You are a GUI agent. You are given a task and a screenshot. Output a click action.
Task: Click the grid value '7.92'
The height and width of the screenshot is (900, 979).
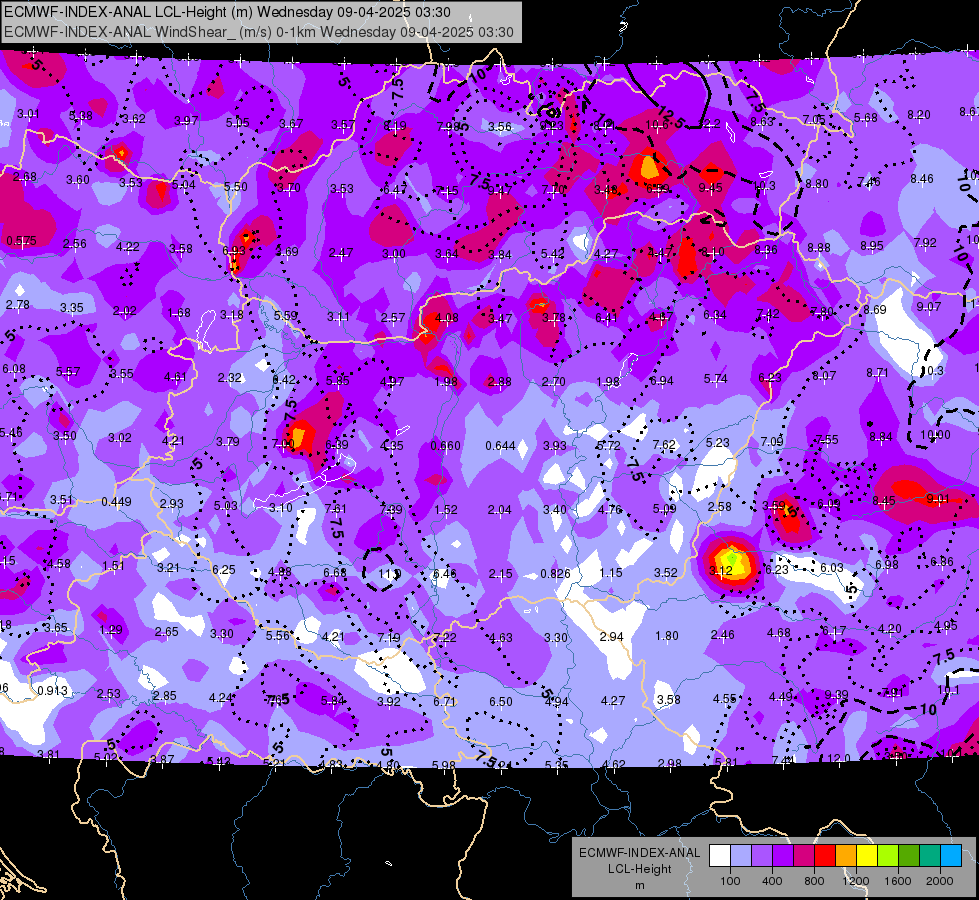tap(925, 242)
